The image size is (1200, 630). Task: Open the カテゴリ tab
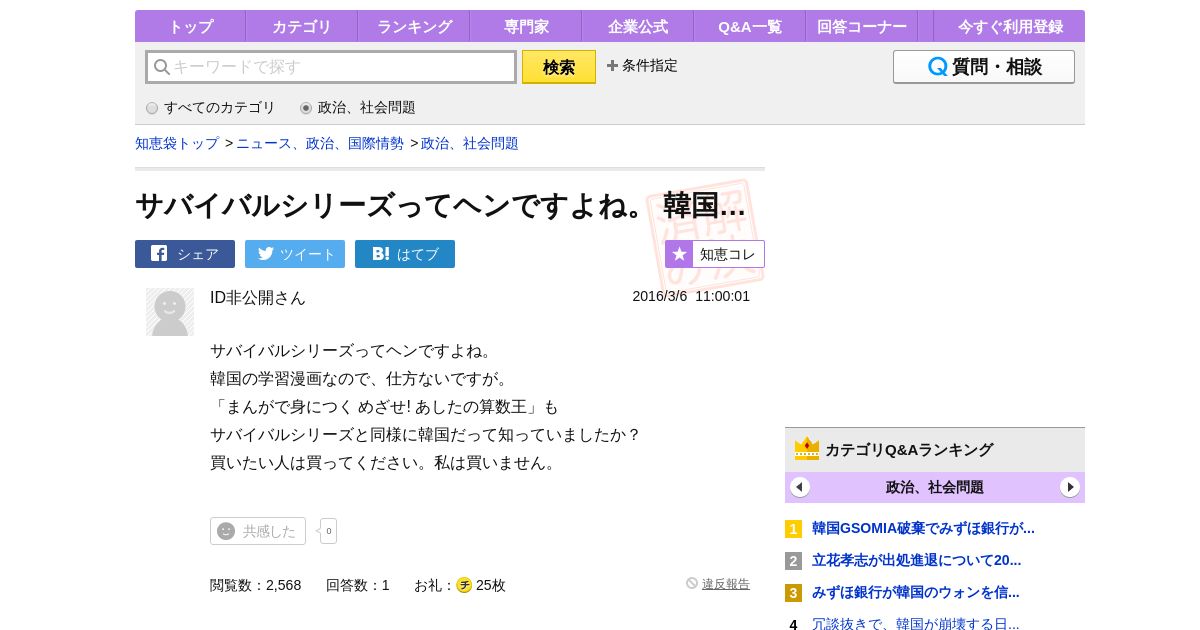(x=302, y=27)
